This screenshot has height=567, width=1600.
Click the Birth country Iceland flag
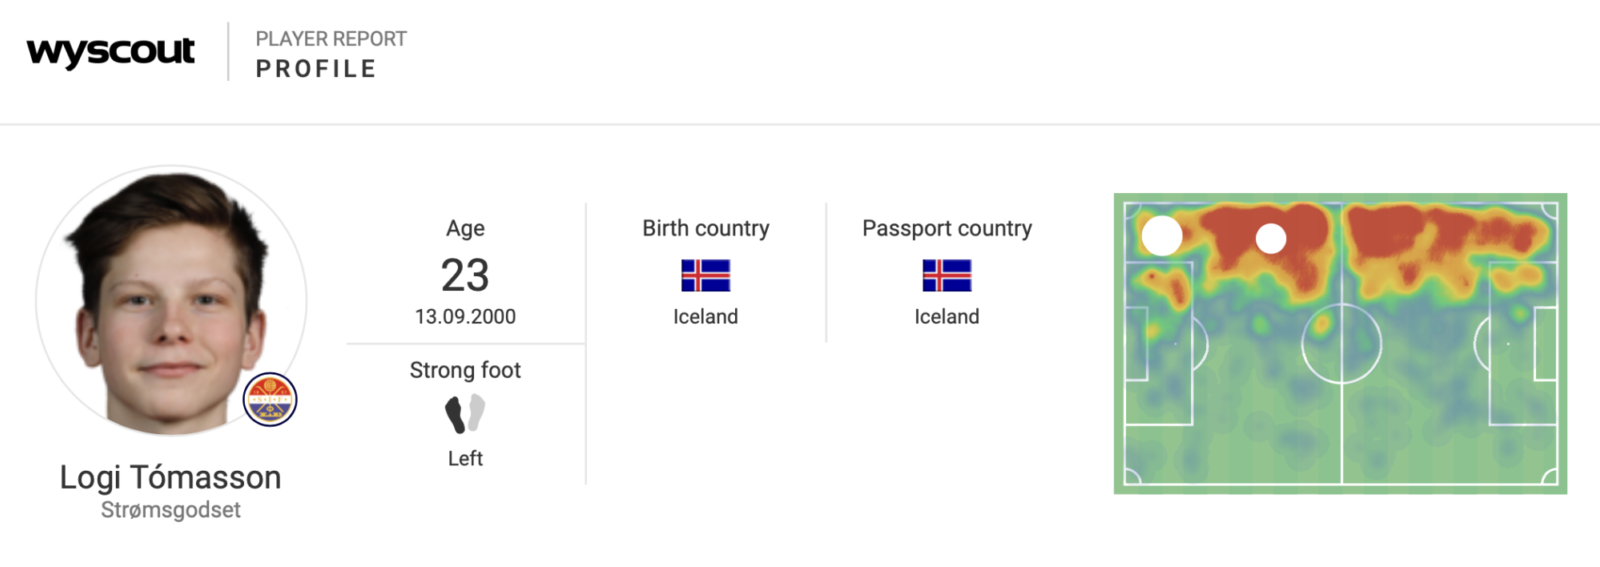706,275
